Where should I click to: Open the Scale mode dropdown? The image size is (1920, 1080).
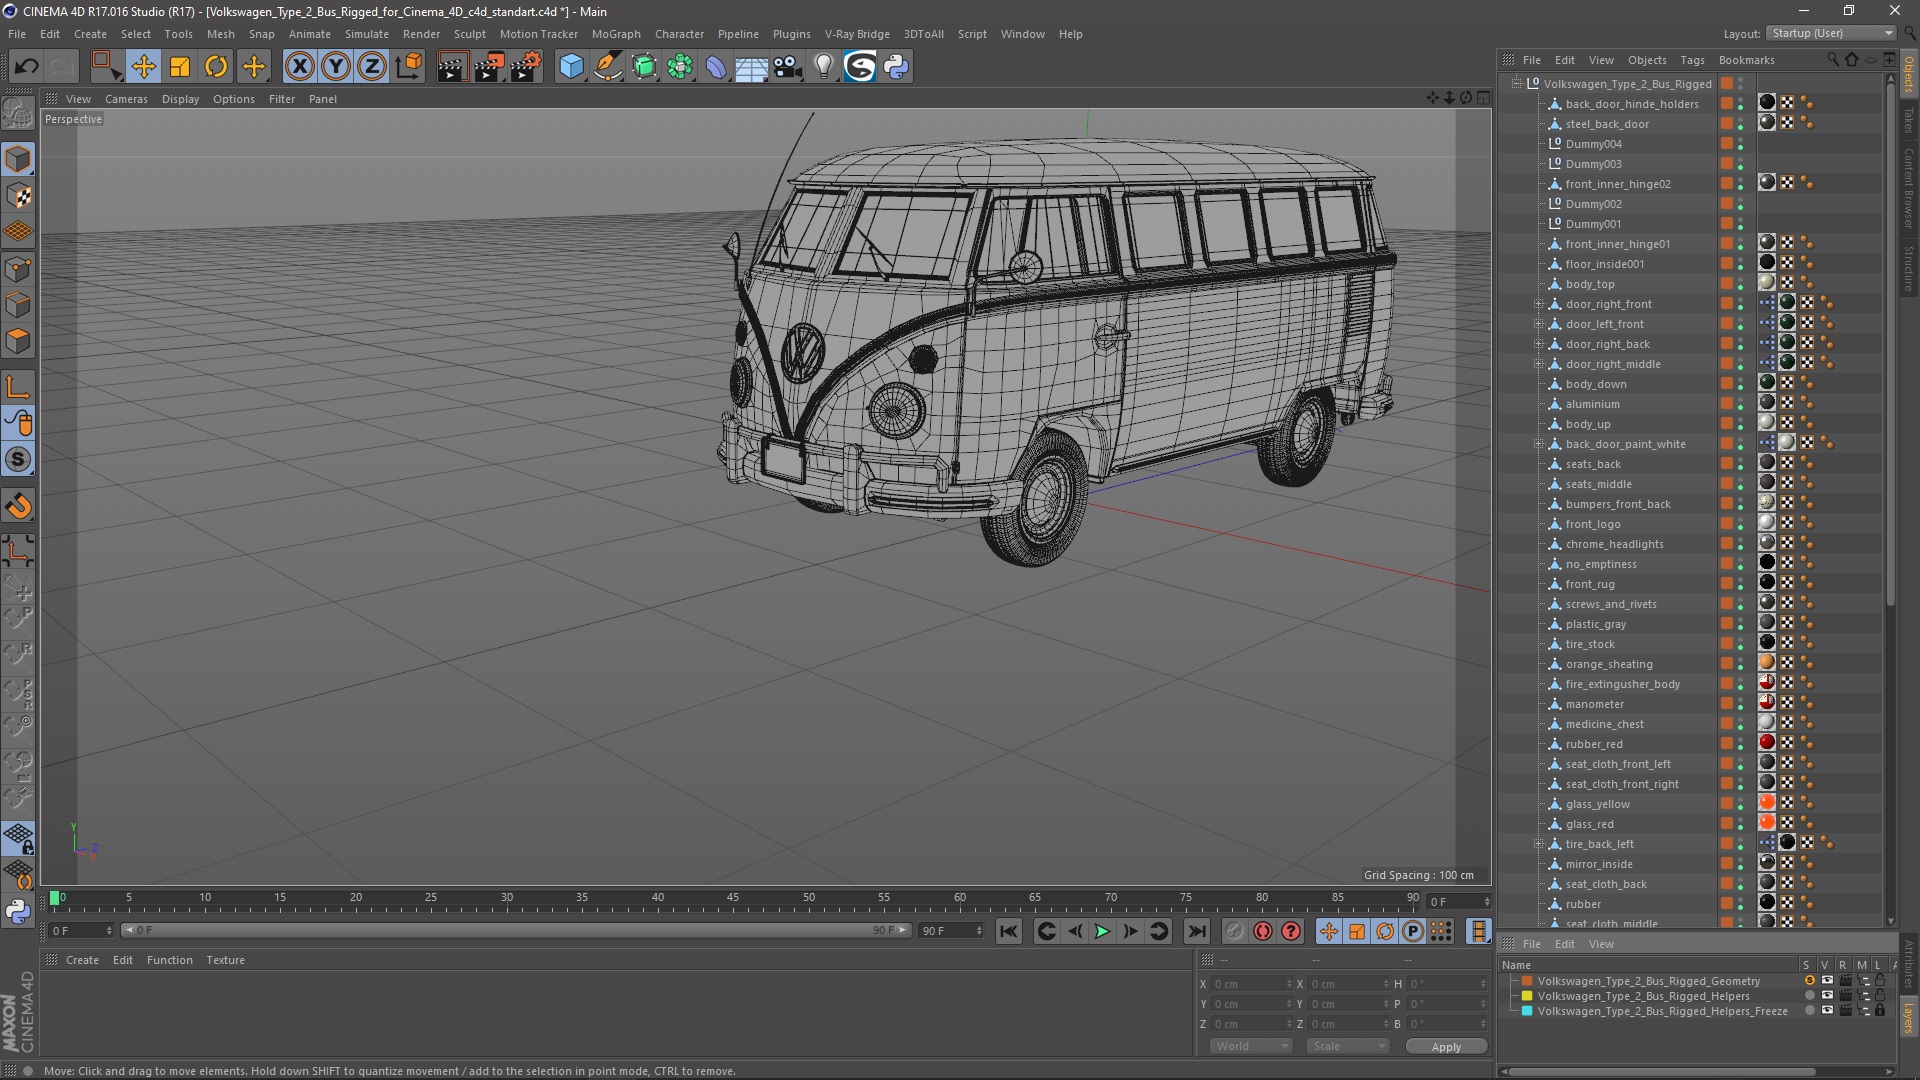[x=1347, y=1046]
